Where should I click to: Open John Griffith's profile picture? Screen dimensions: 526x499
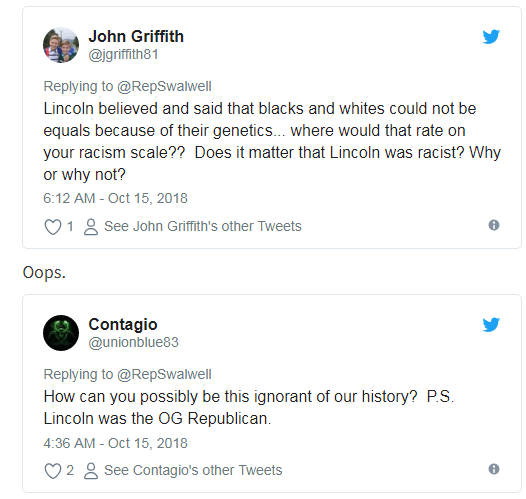click(x=61, y=45)
